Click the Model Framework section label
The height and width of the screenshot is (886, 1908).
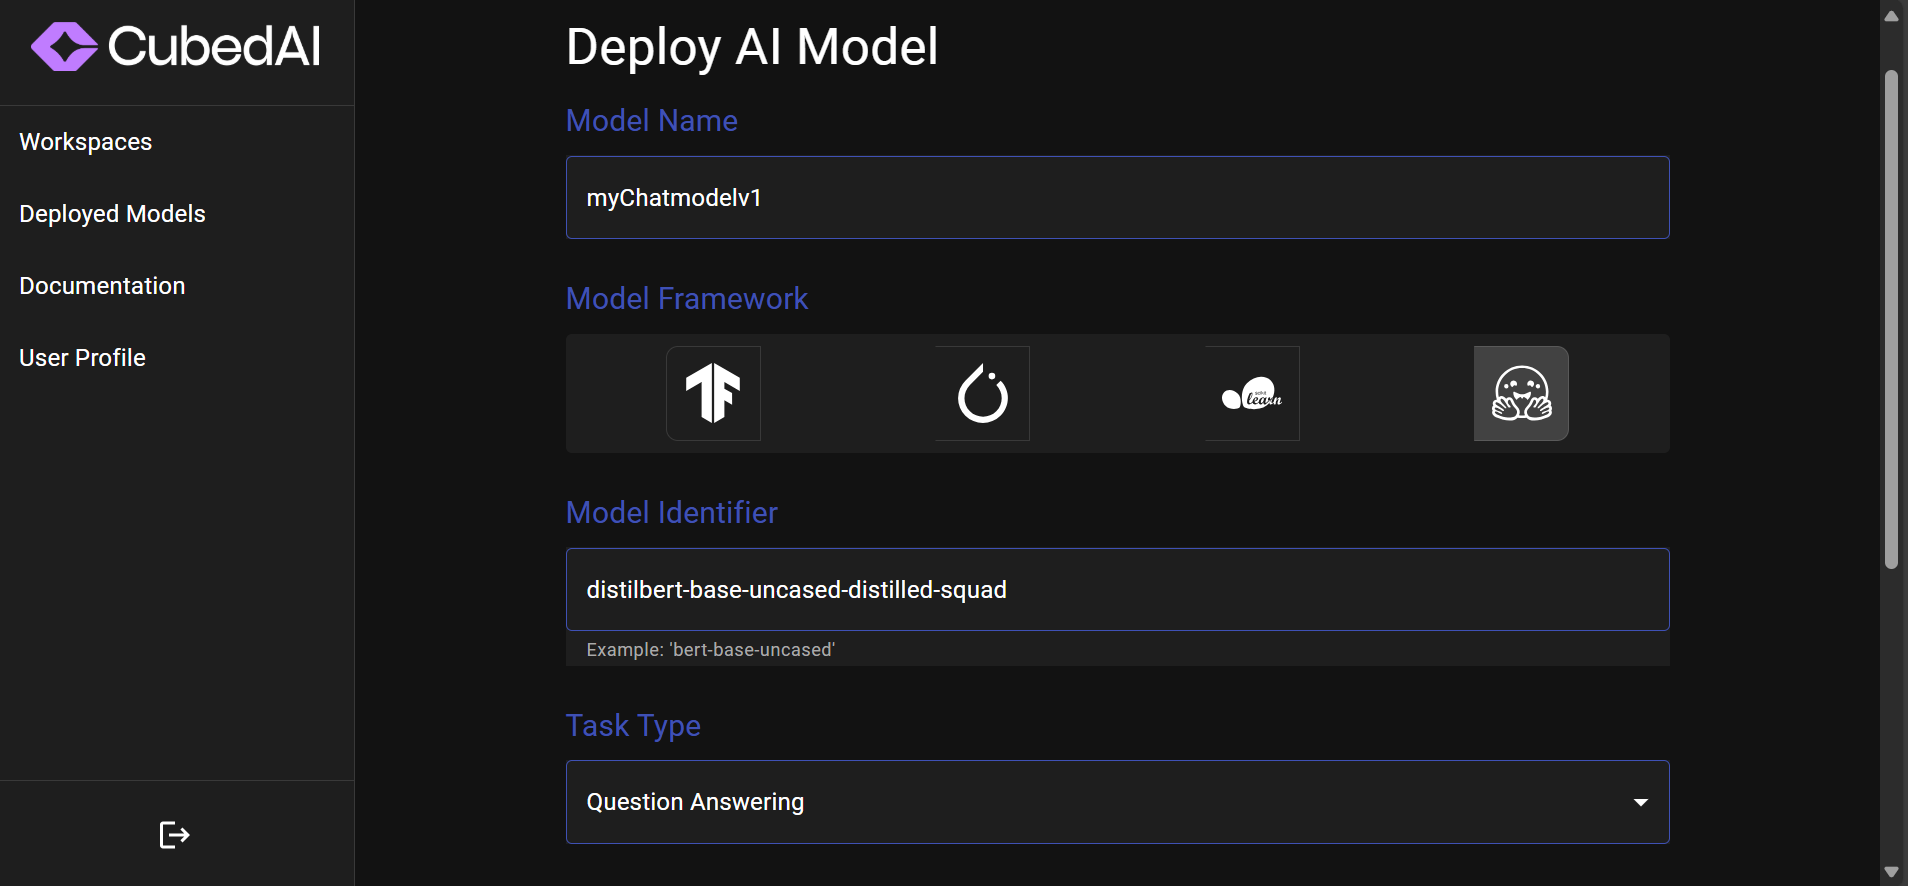pyautogui.click(x=687, y=299)
